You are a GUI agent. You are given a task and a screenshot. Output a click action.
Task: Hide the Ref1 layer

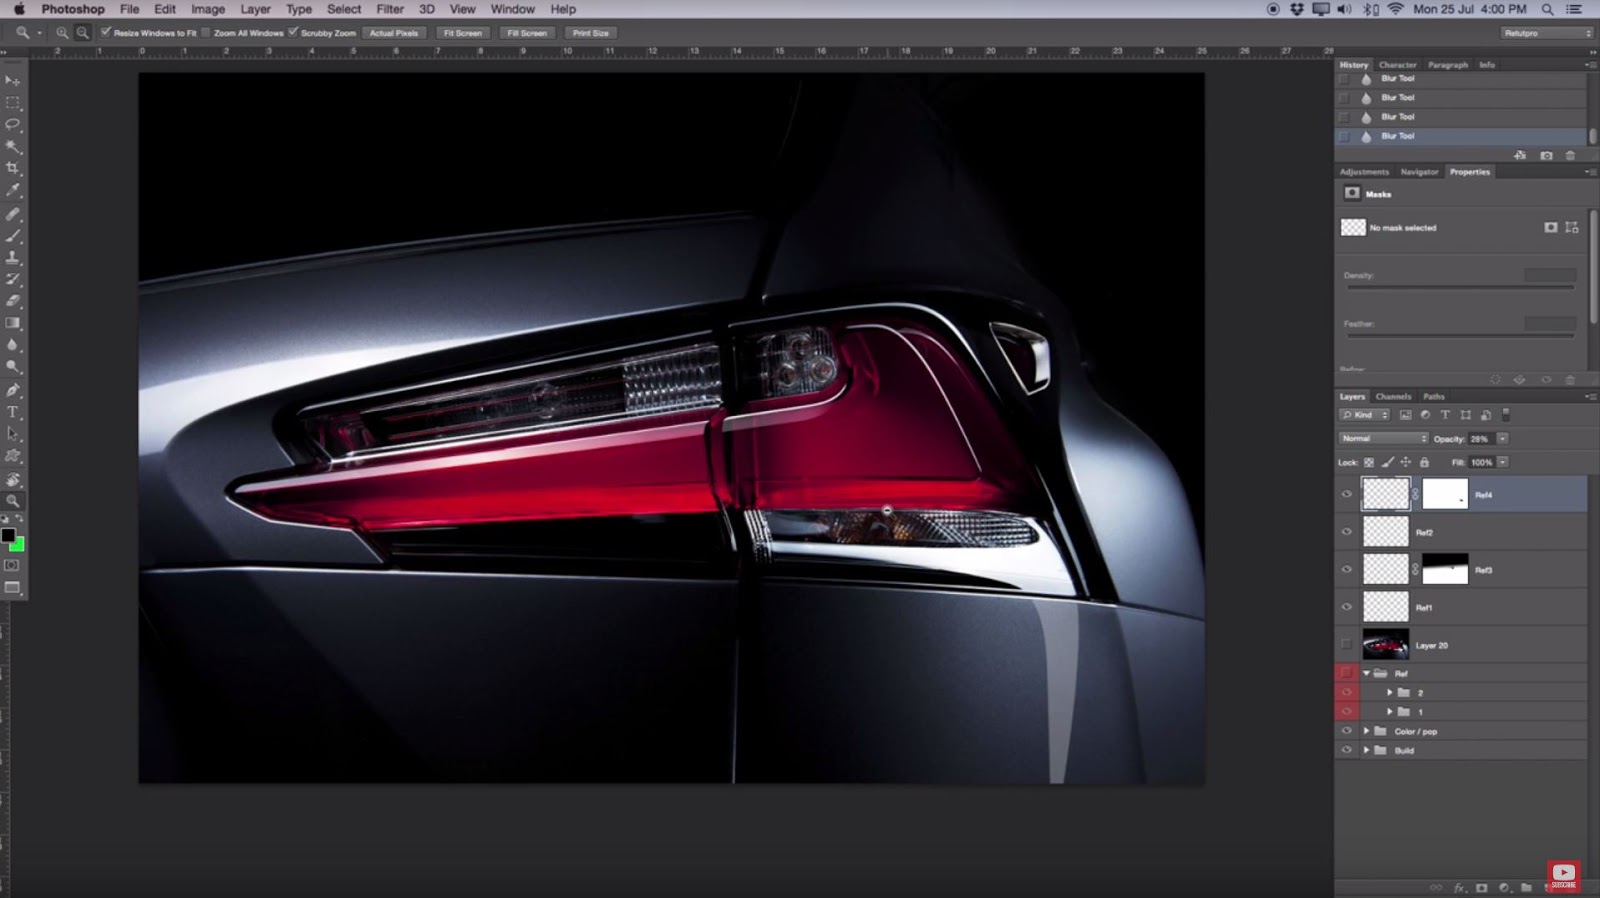1346,607
